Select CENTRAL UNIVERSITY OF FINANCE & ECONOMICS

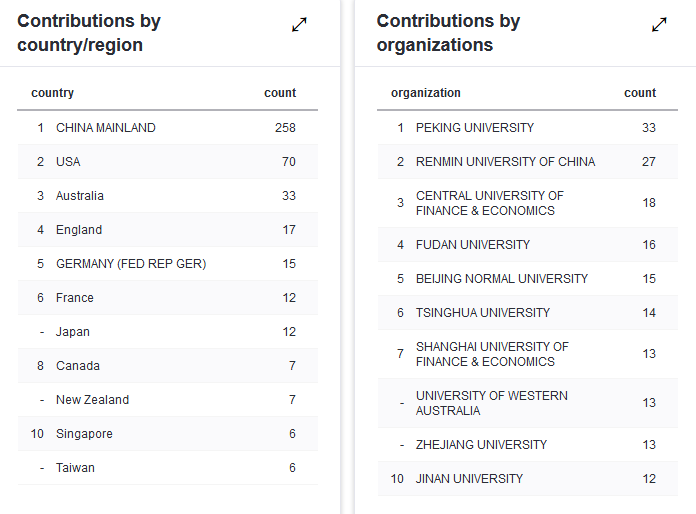[x=490, y=203]
